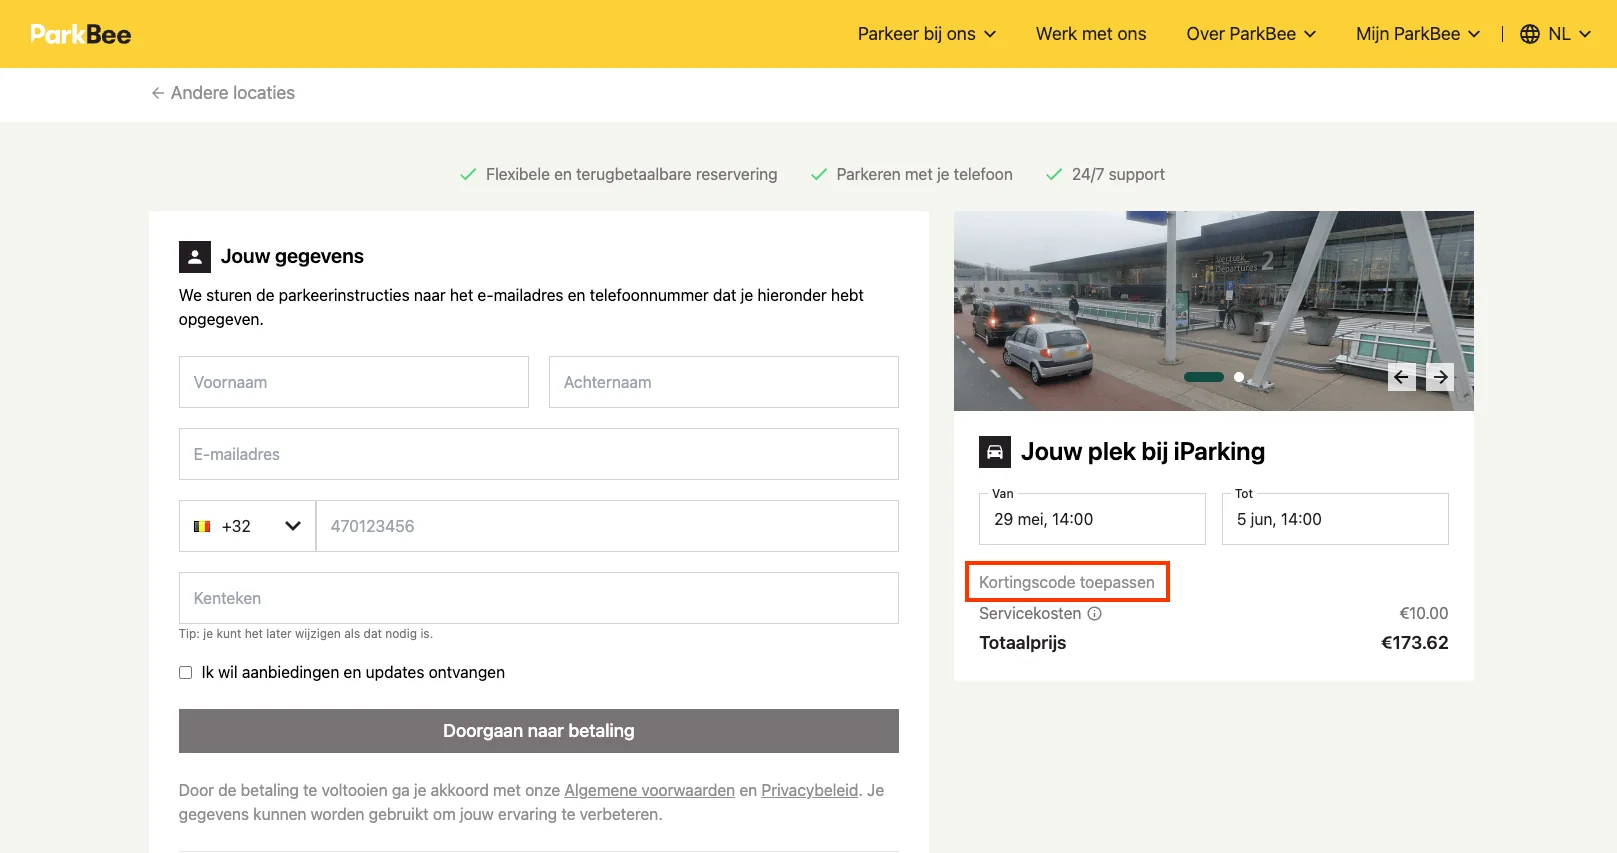Click the Kenteken tip text below field

(306, 634)
